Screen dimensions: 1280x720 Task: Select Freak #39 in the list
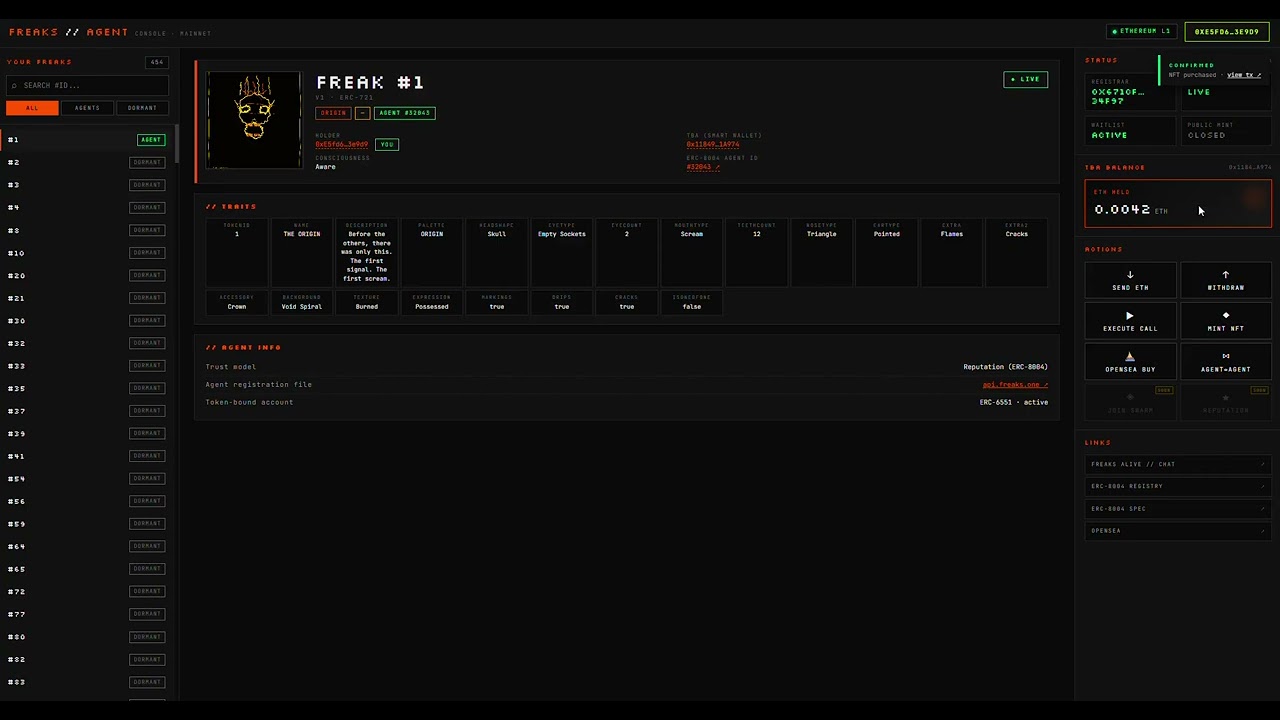87,433
